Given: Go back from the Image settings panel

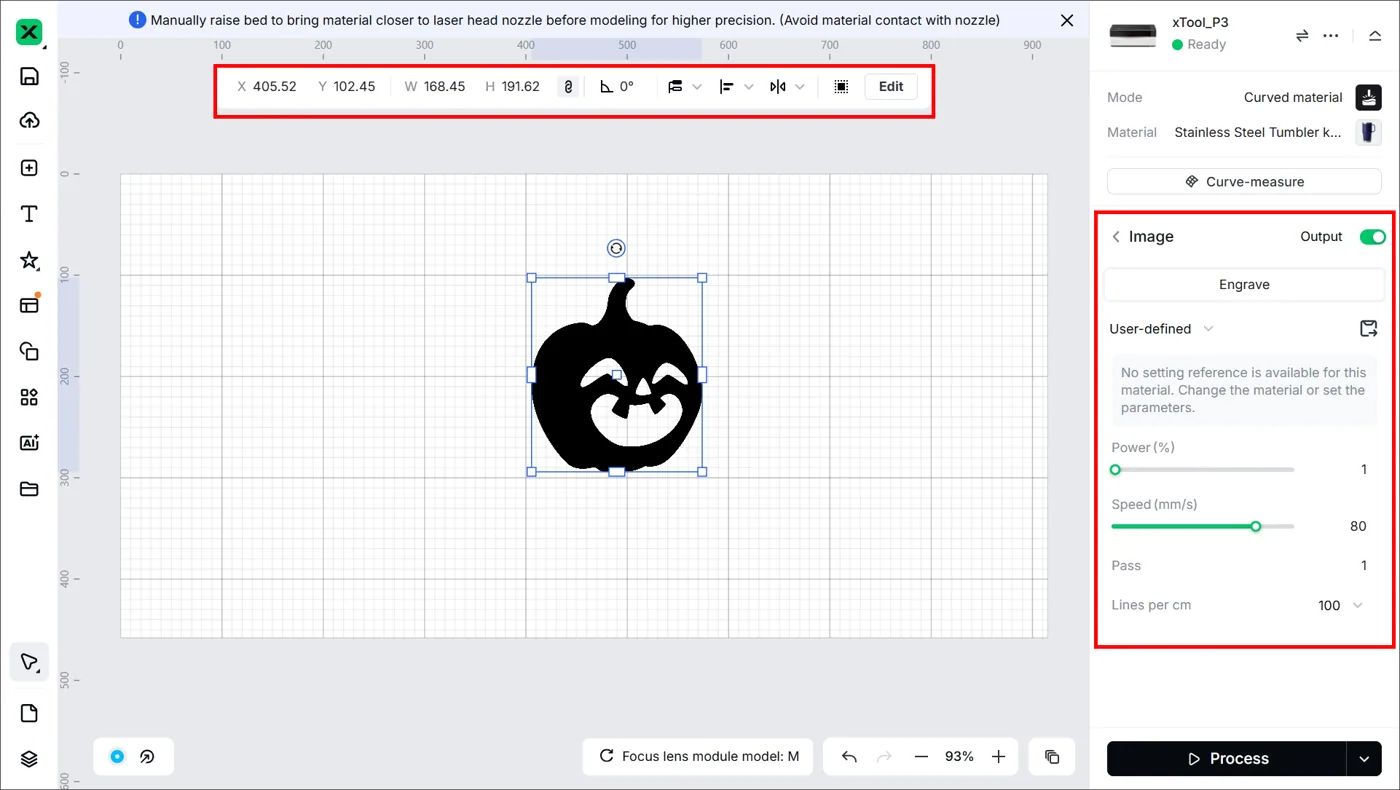Looking at the screenshot, I should [1116, 237].
